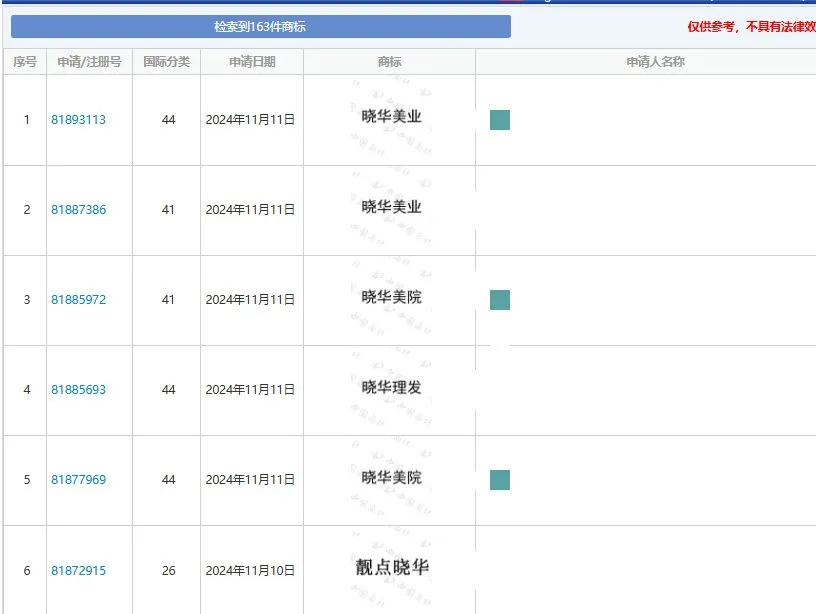816x614 pixels.
Task: Click the 靓点晓华 trademark image
Action: (391, 567)
